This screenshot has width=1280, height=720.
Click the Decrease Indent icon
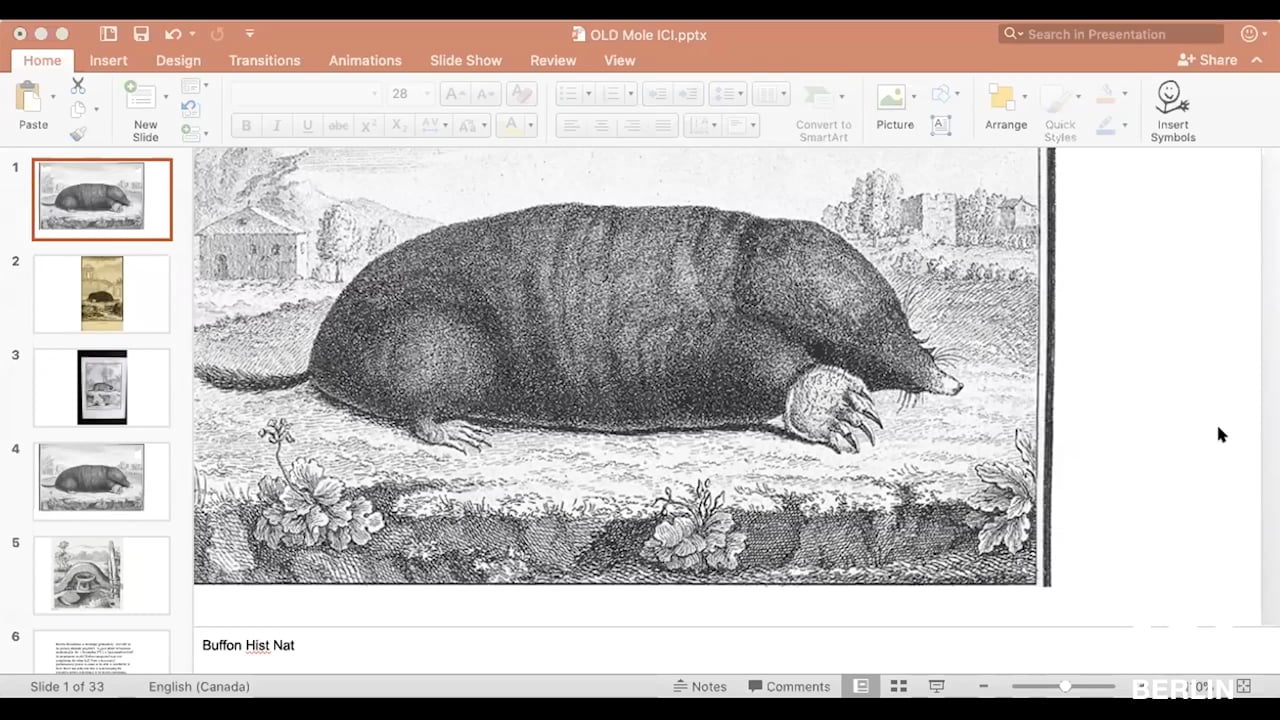click(657, 94)
